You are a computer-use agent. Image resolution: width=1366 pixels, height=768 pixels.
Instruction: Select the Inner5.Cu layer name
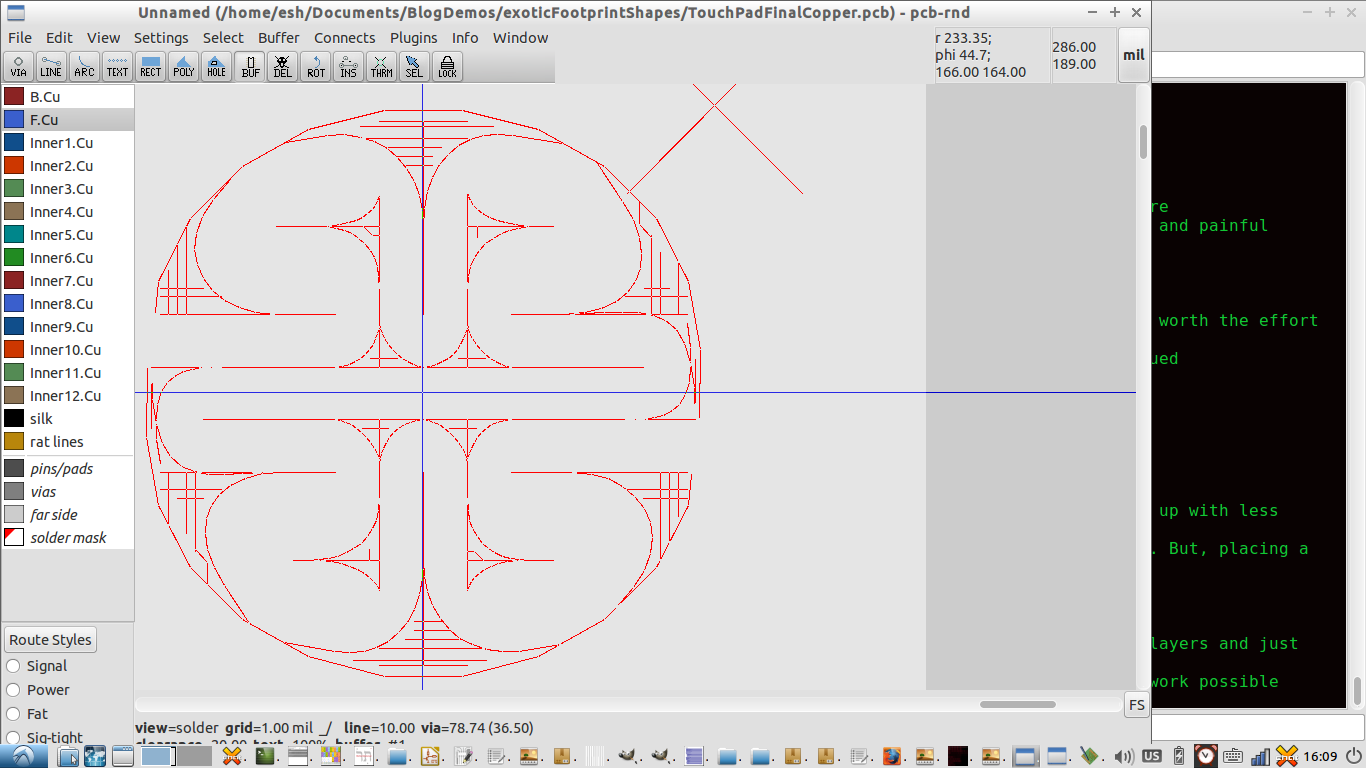pos(62,235)
